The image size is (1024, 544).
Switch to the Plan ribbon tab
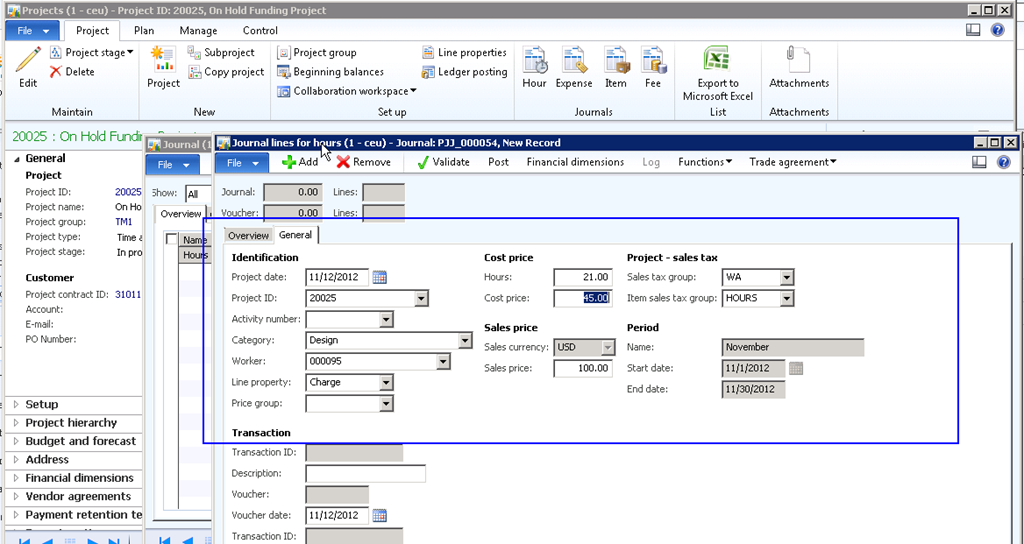(144, 31)
